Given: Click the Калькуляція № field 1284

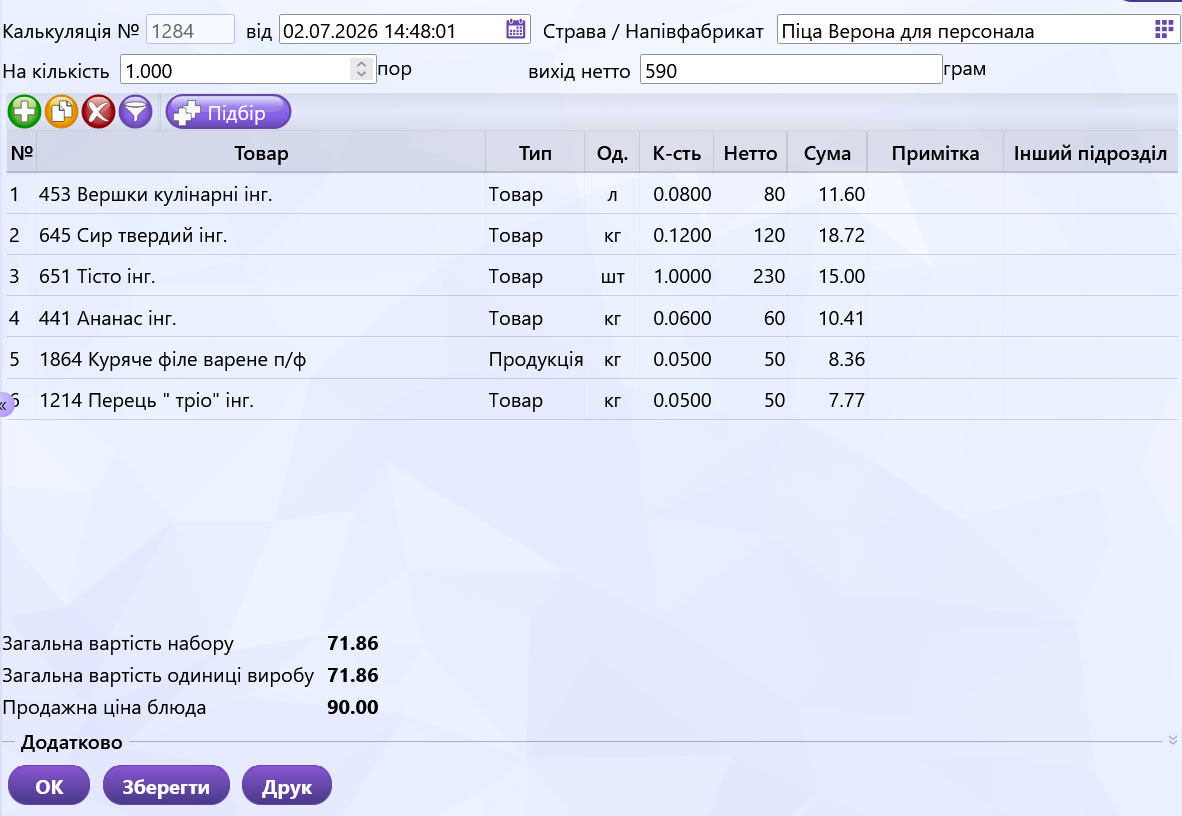Looking at the screenshot, I should [x=190, y=30].
